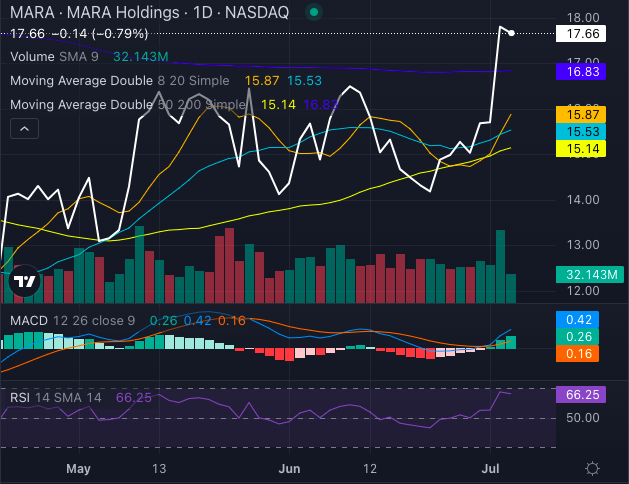Select the Moving Average Double 50 200 legend

[x=128, y=105]
